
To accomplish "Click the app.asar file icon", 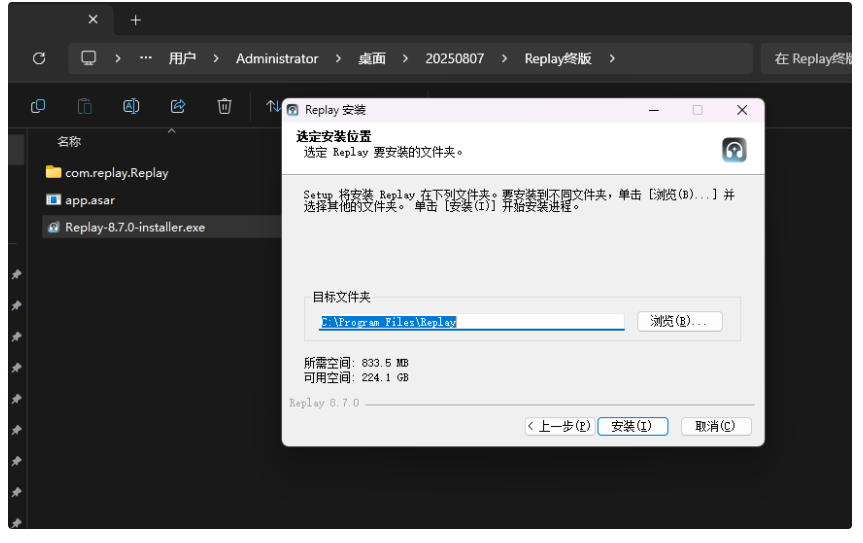I will (53, 200).
